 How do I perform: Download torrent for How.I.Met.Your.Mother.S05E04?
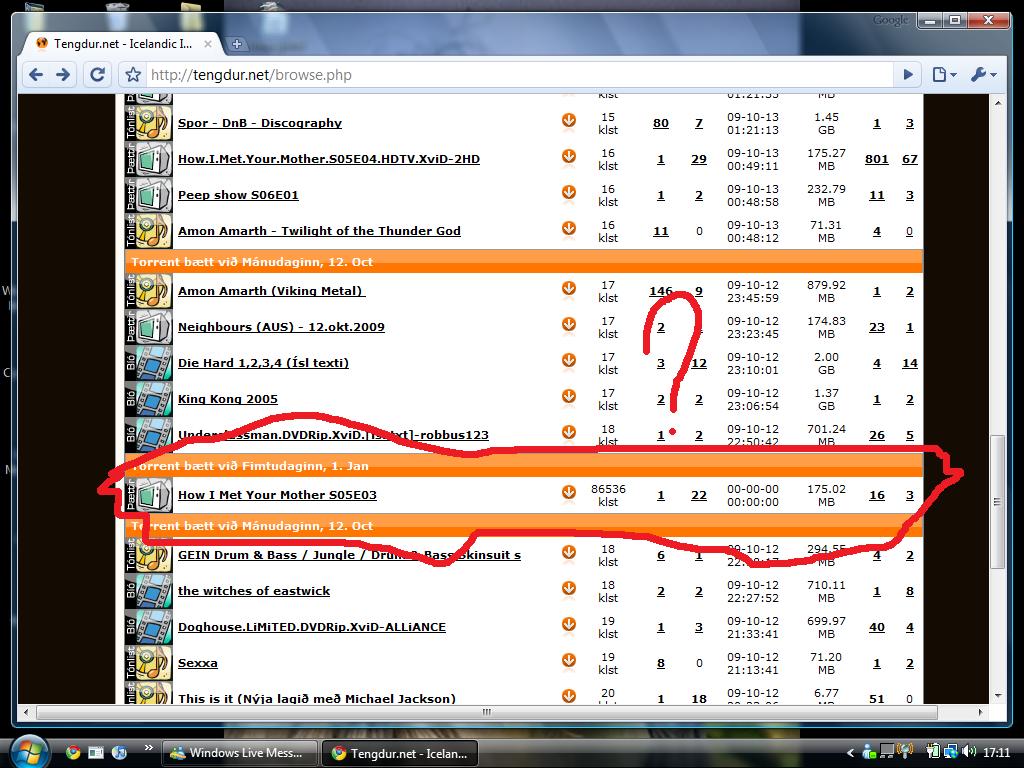(569, 157)
